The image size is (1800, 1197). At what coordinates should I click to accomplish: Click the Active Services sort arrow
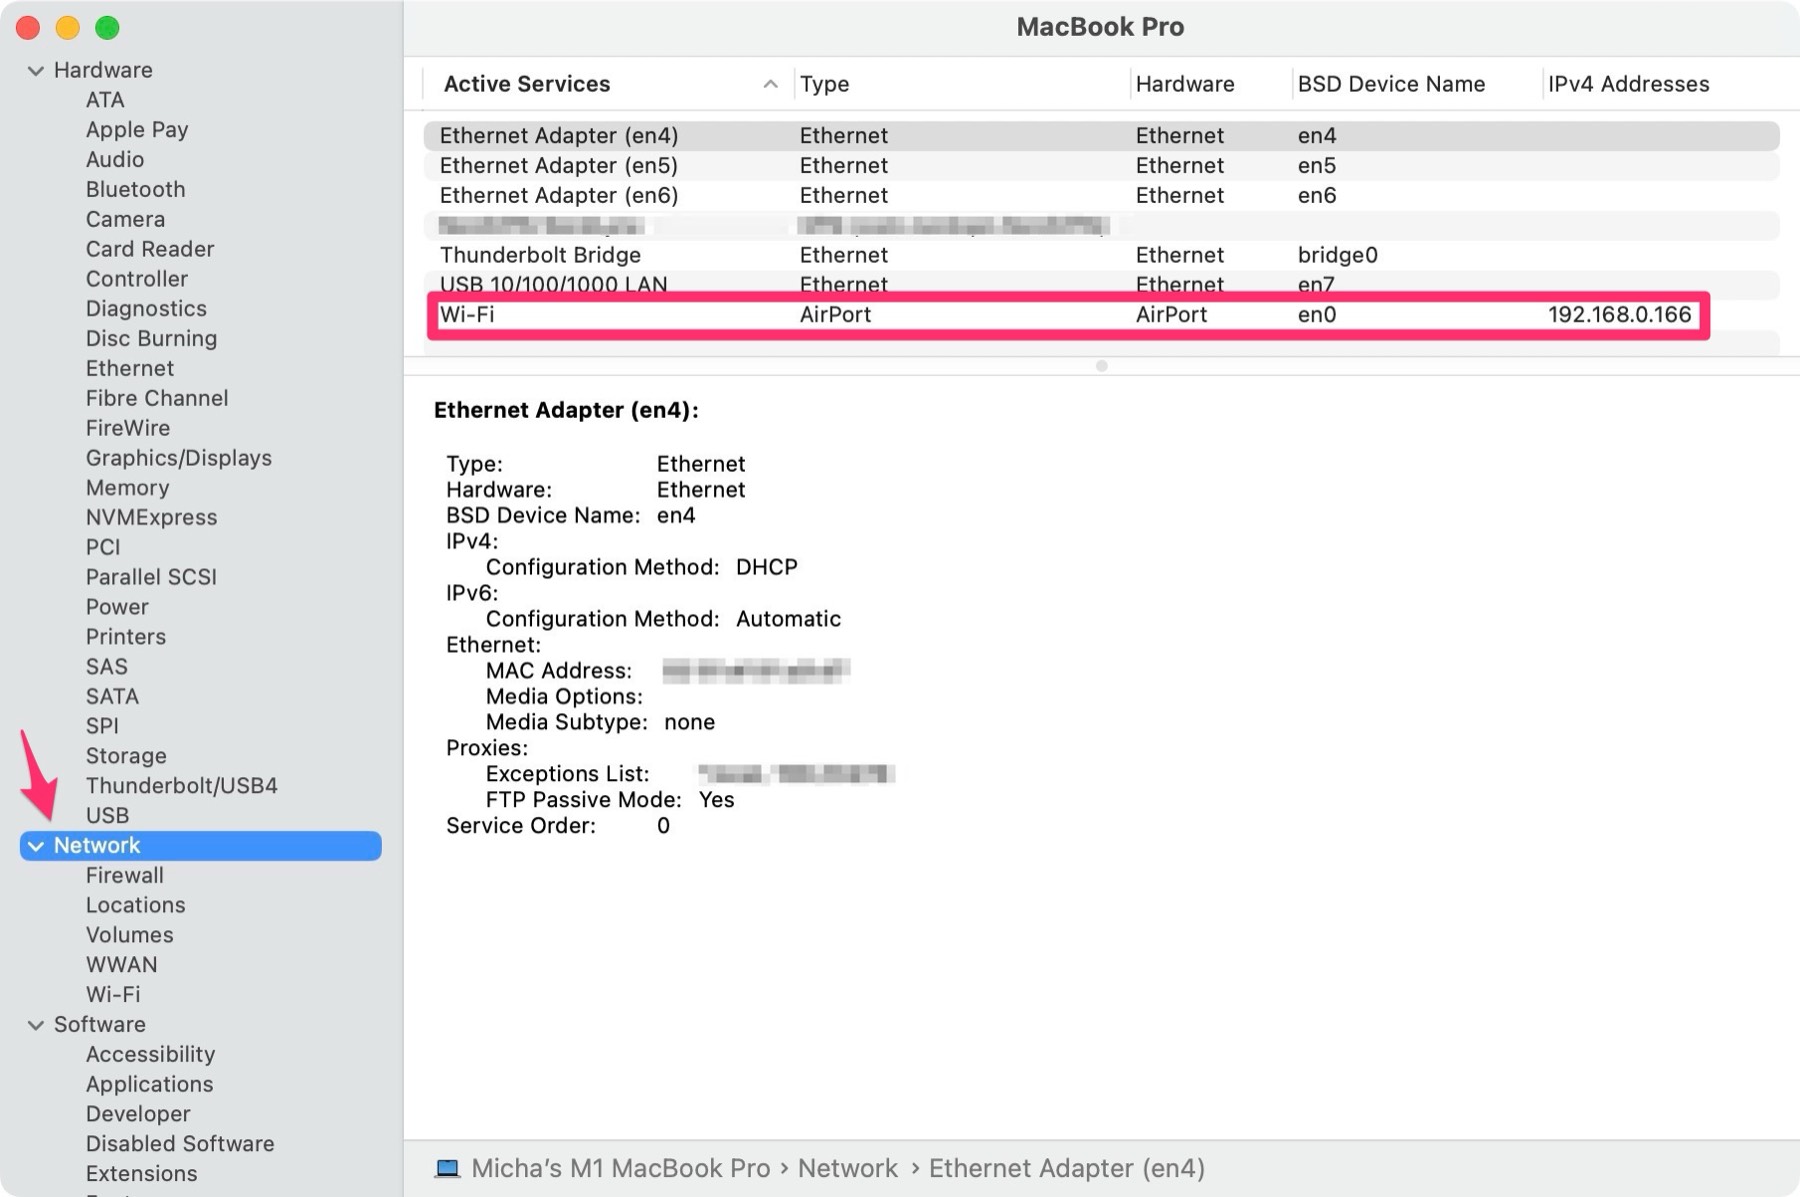pos(770,84)
